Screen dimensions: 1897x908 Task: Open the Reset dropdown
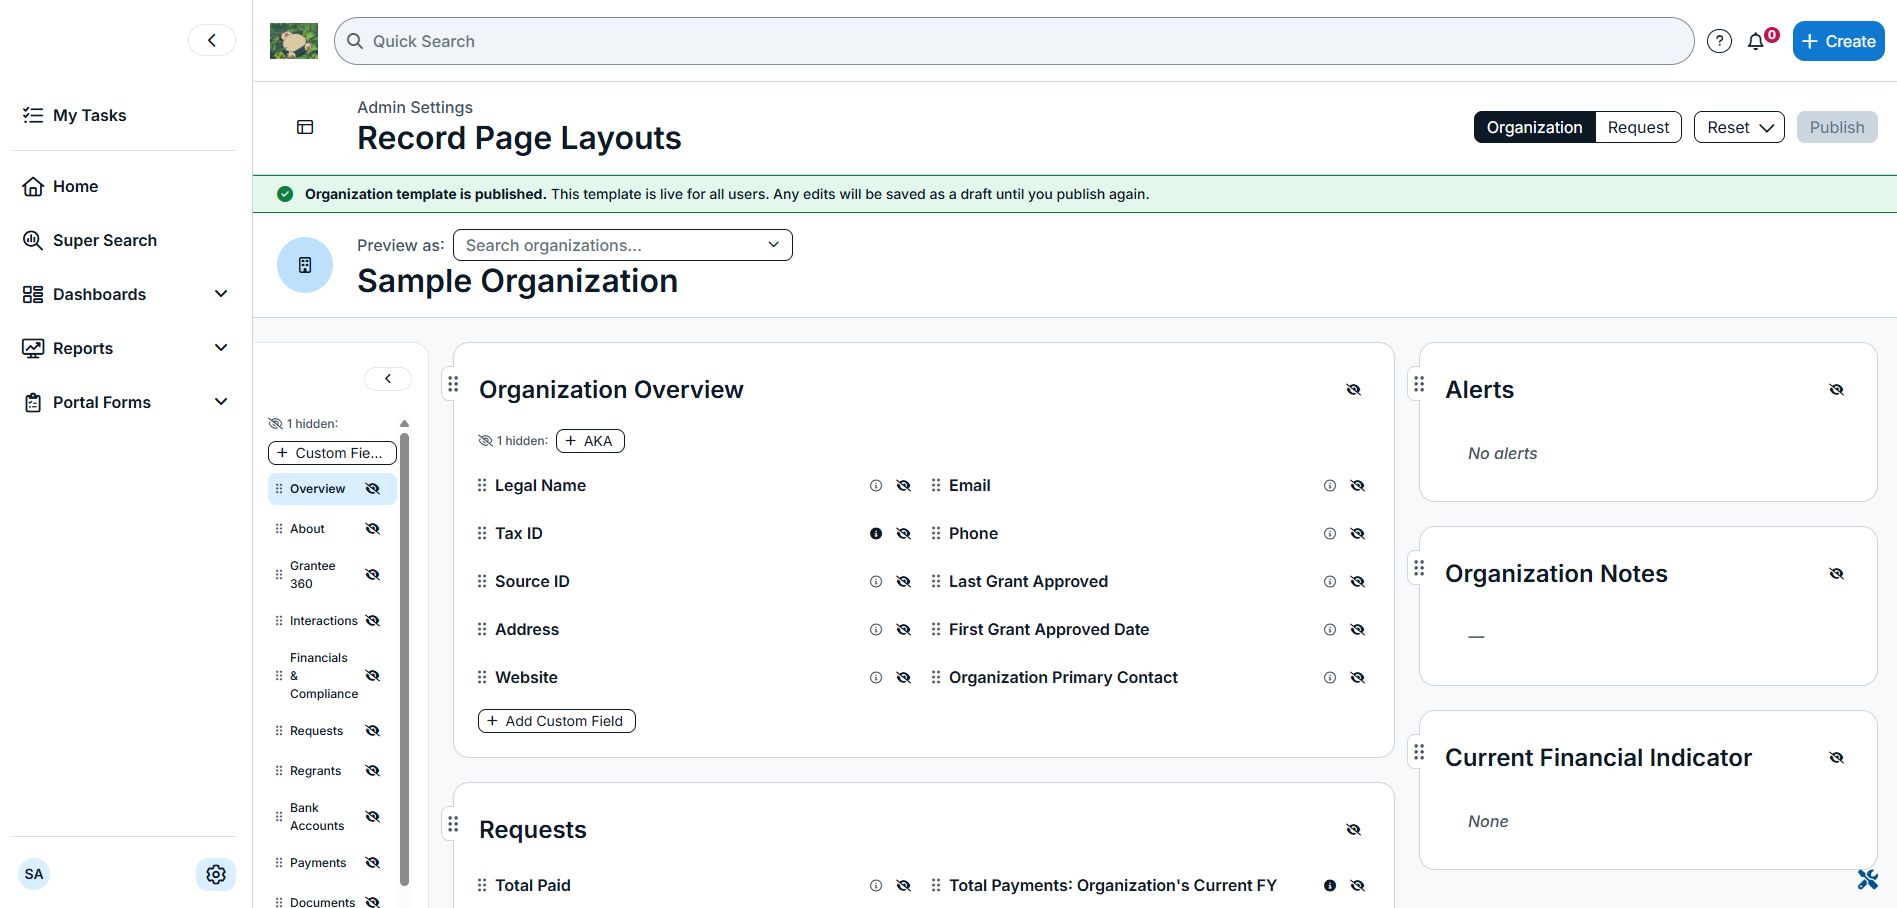coord(1739,127)
